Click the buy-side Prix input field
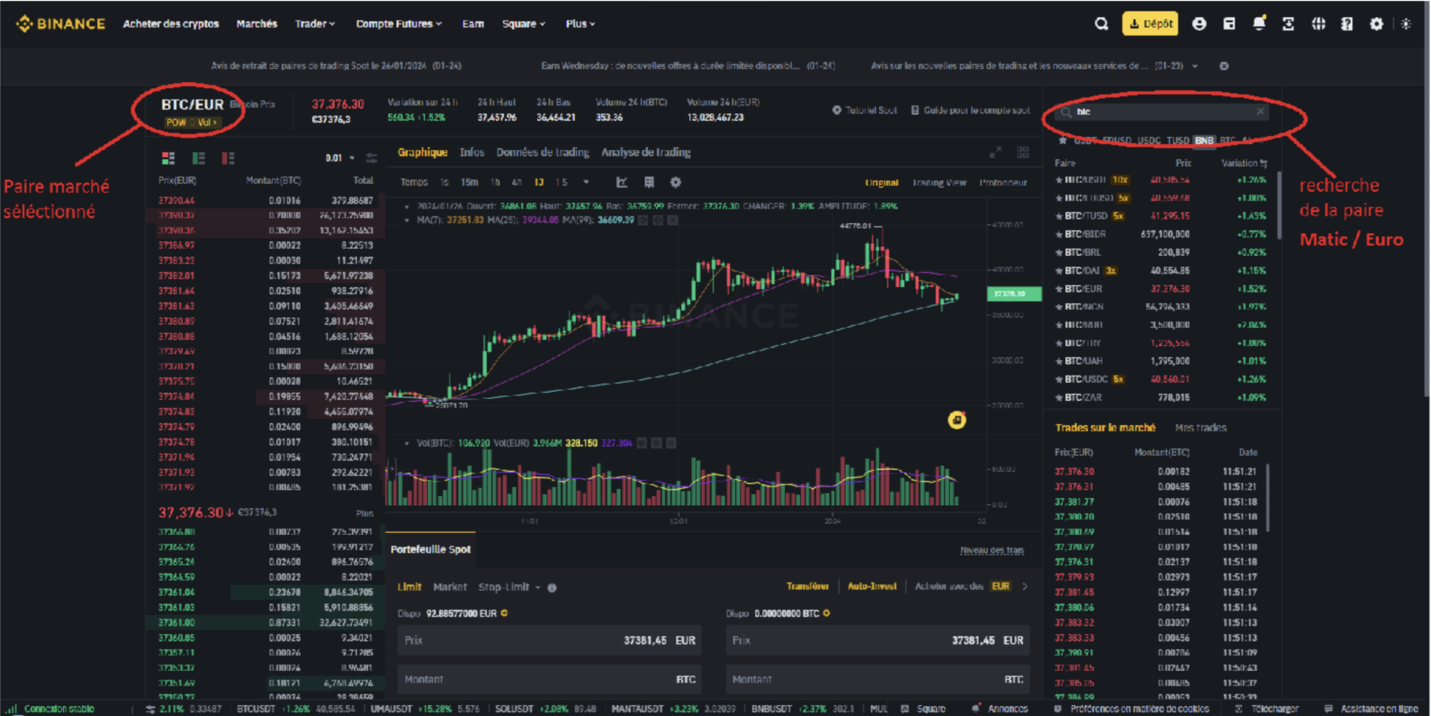This screenshot has height=716, width=1431. [x=549, y=640]
